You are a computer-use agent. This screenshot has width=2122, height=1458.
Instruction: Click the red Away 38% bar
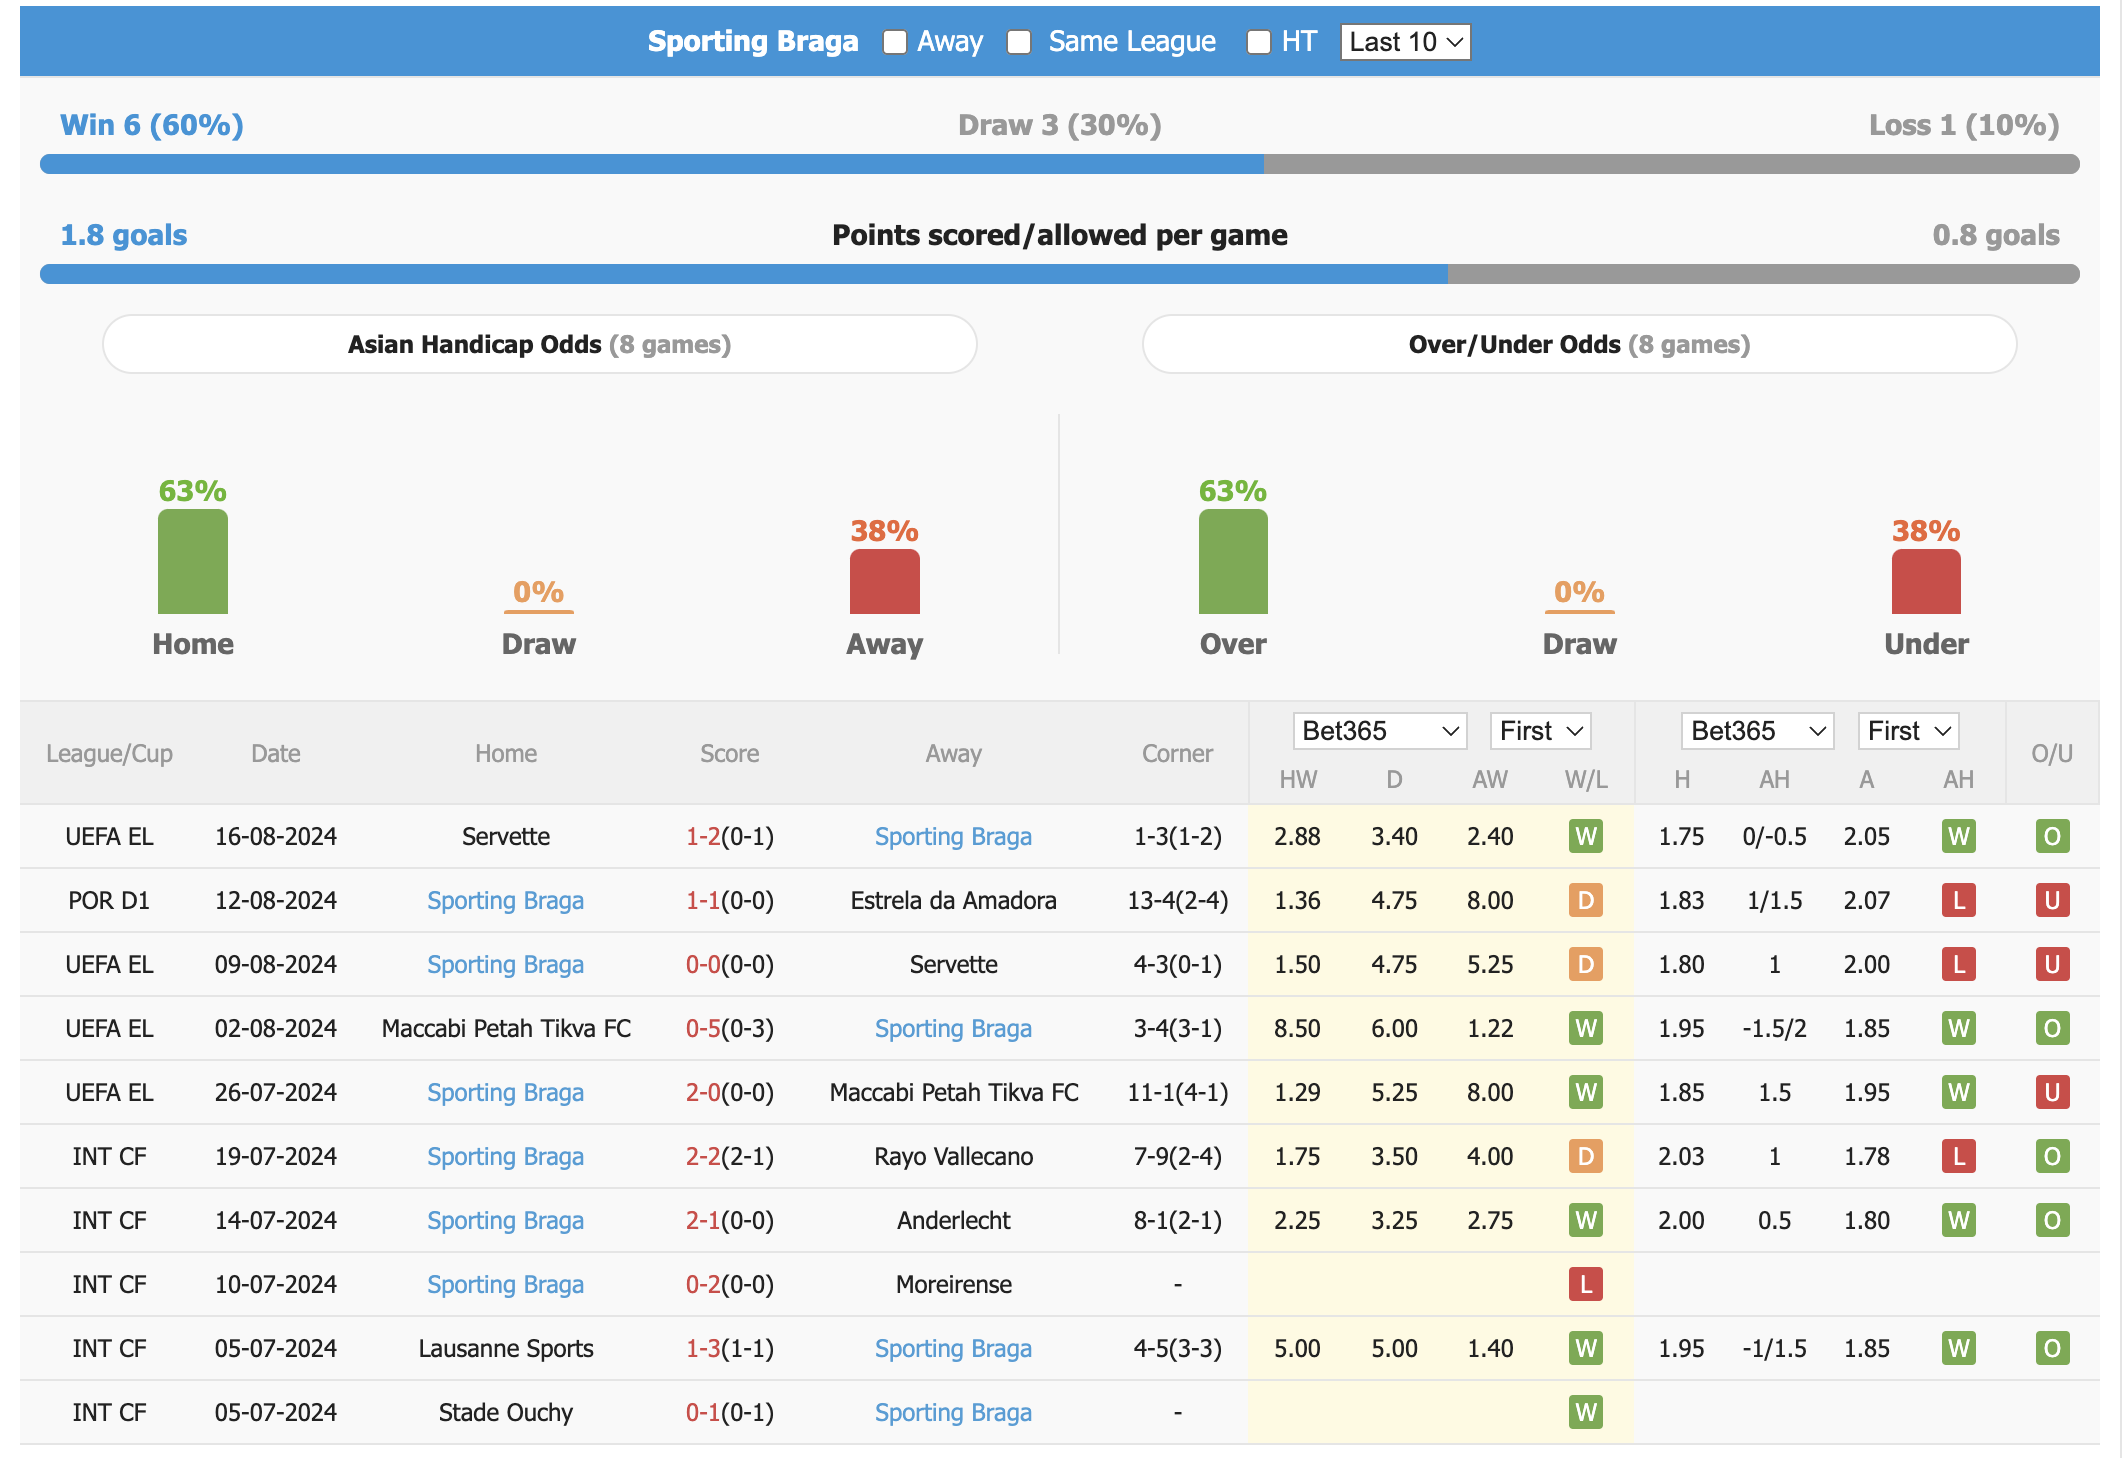coord(885,582)
